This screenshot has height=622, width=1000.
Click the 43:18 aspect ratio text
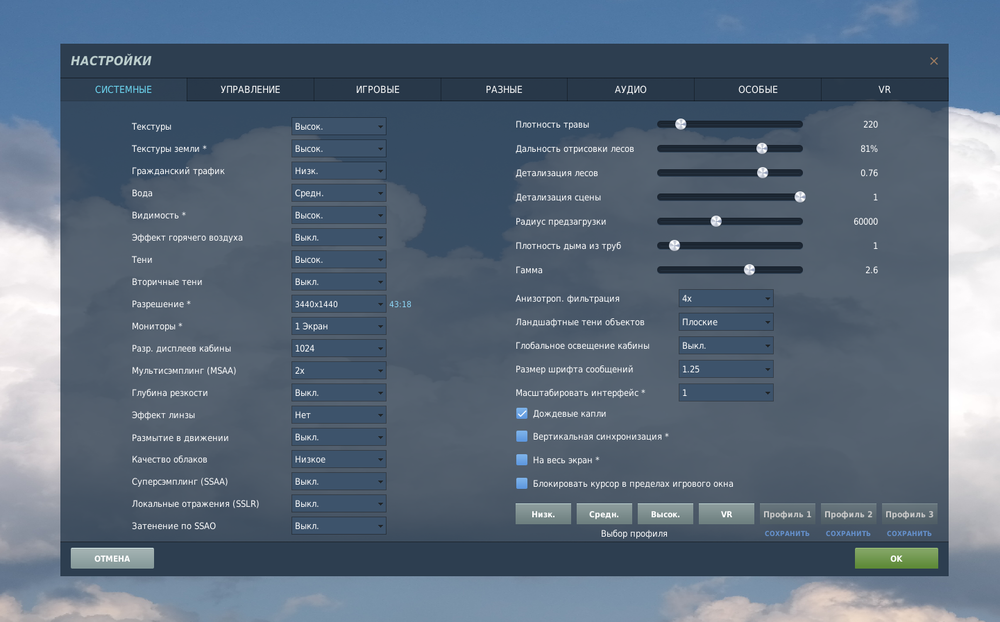(x=400, y=304)
